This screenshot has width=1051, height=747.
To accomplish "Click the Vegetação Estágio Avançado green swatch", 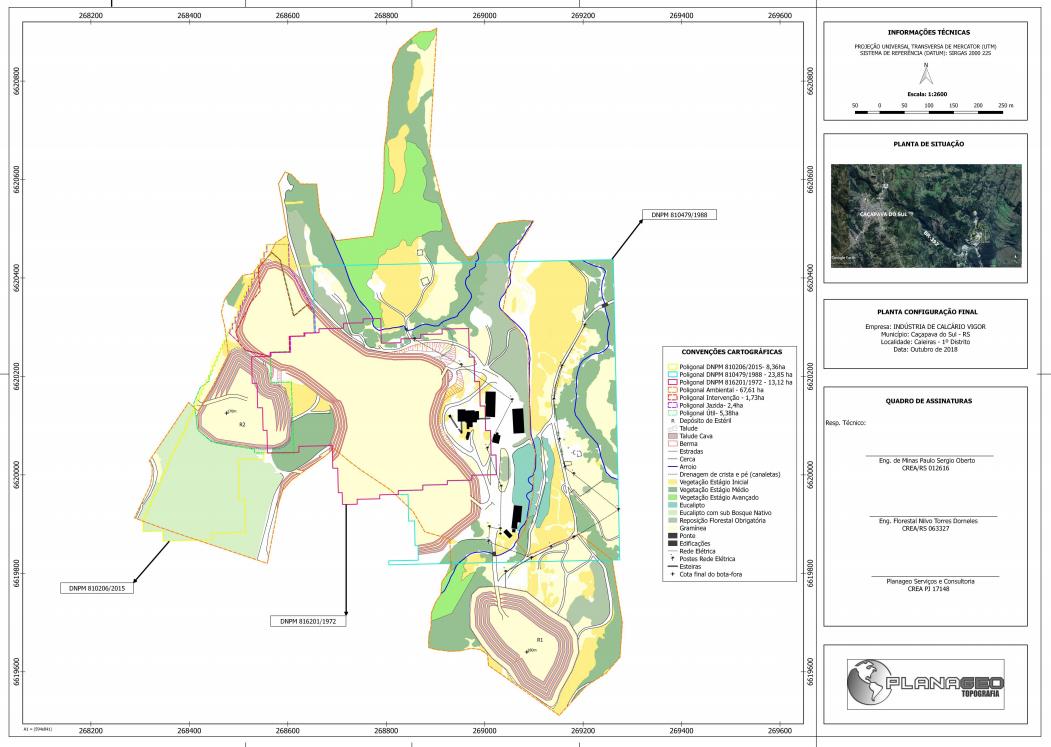I will click(671, 497).
